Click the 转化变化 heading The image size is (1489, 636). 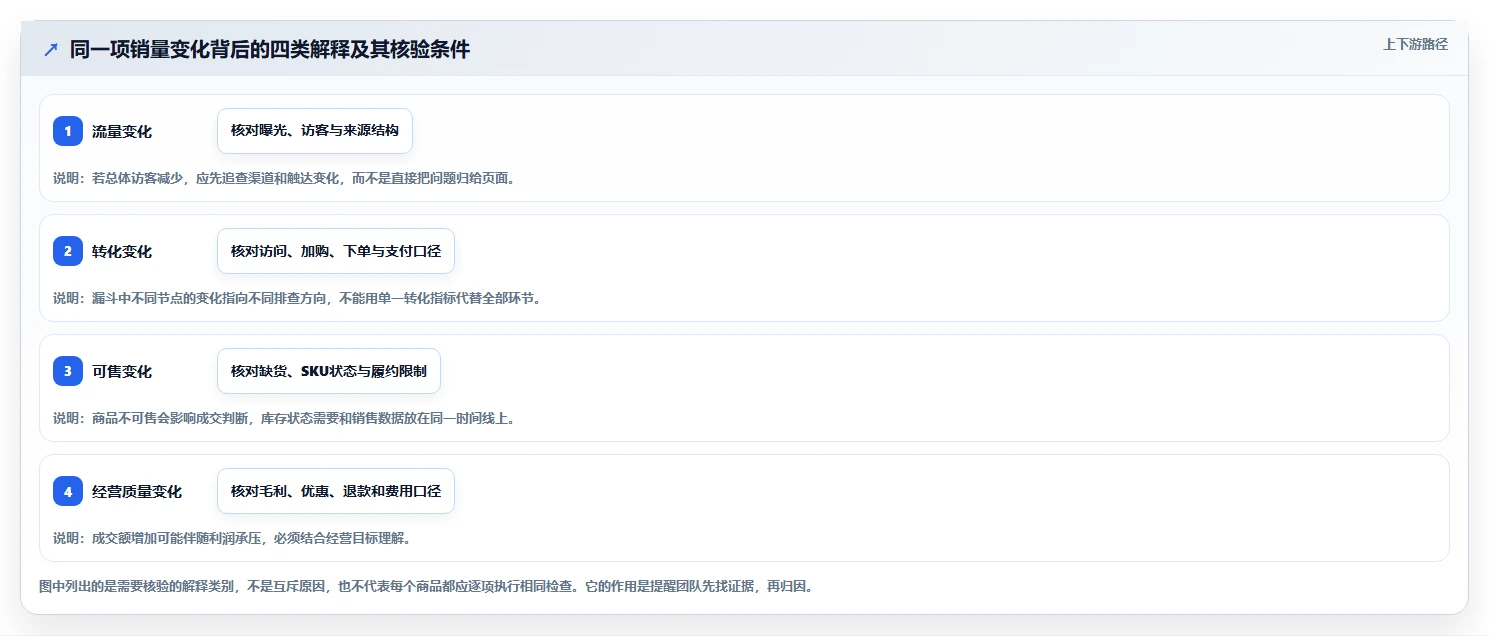[x=122, y=251]
